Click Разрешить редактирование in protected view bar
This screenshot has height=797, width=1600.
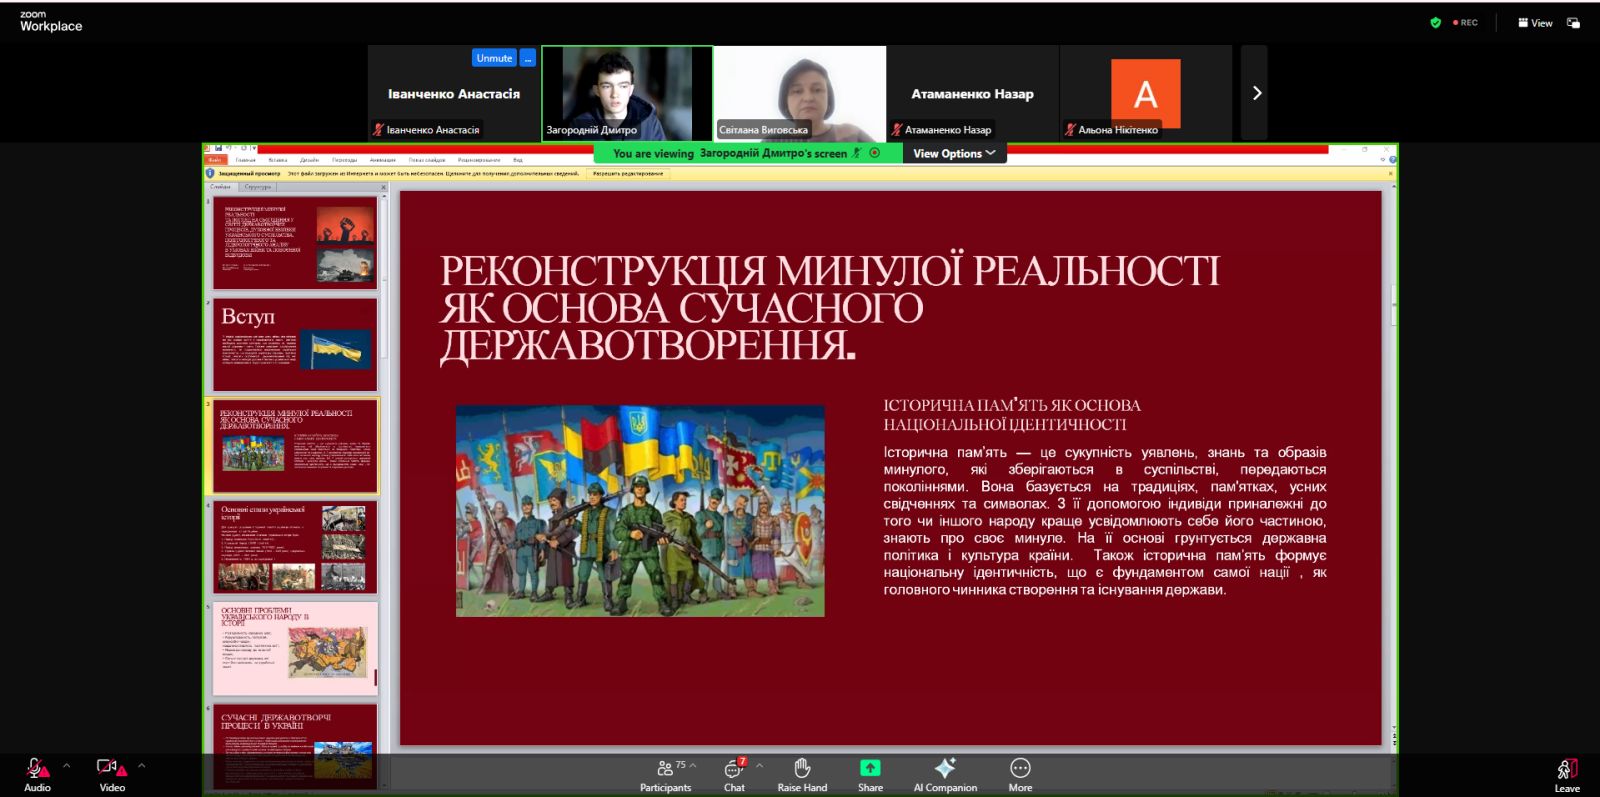click(x=628, y=173)
